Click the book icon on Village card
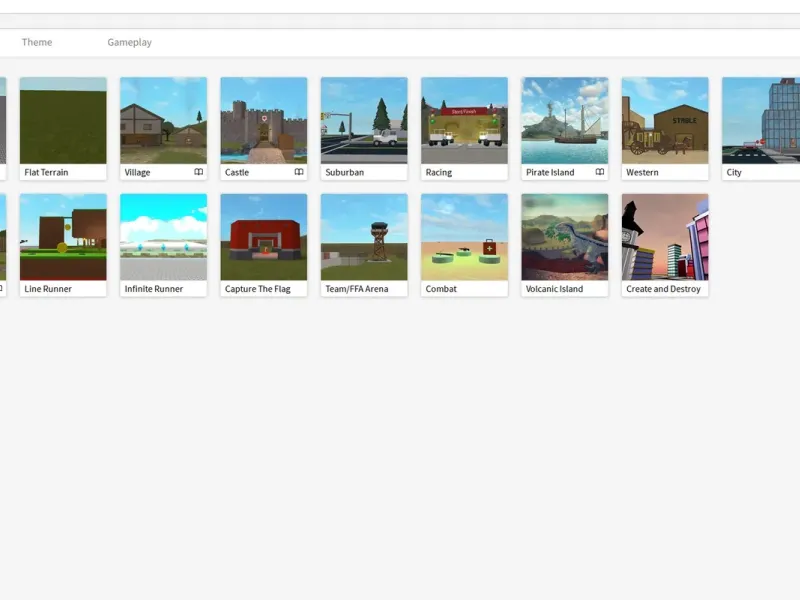The width and height of the screenshot is (800, 600). tap(198, 172)
